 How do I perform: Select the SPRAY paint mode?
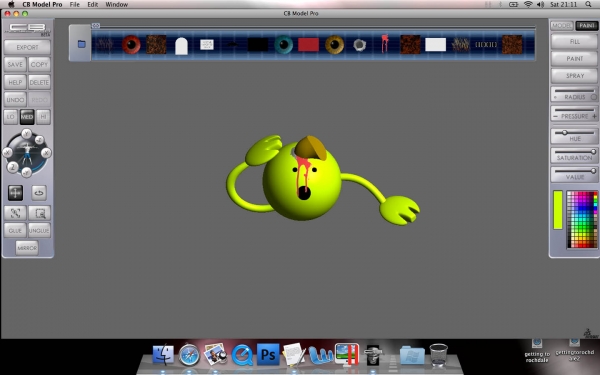[574, 76]
